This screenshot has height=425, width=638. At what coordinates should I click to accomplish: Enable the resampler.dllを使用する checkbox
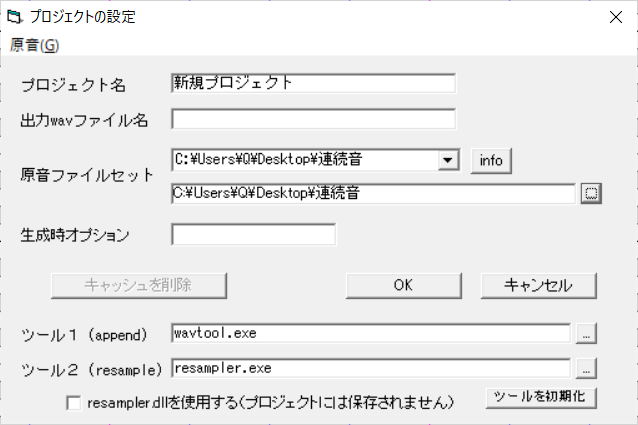click(x=74, y=403)
